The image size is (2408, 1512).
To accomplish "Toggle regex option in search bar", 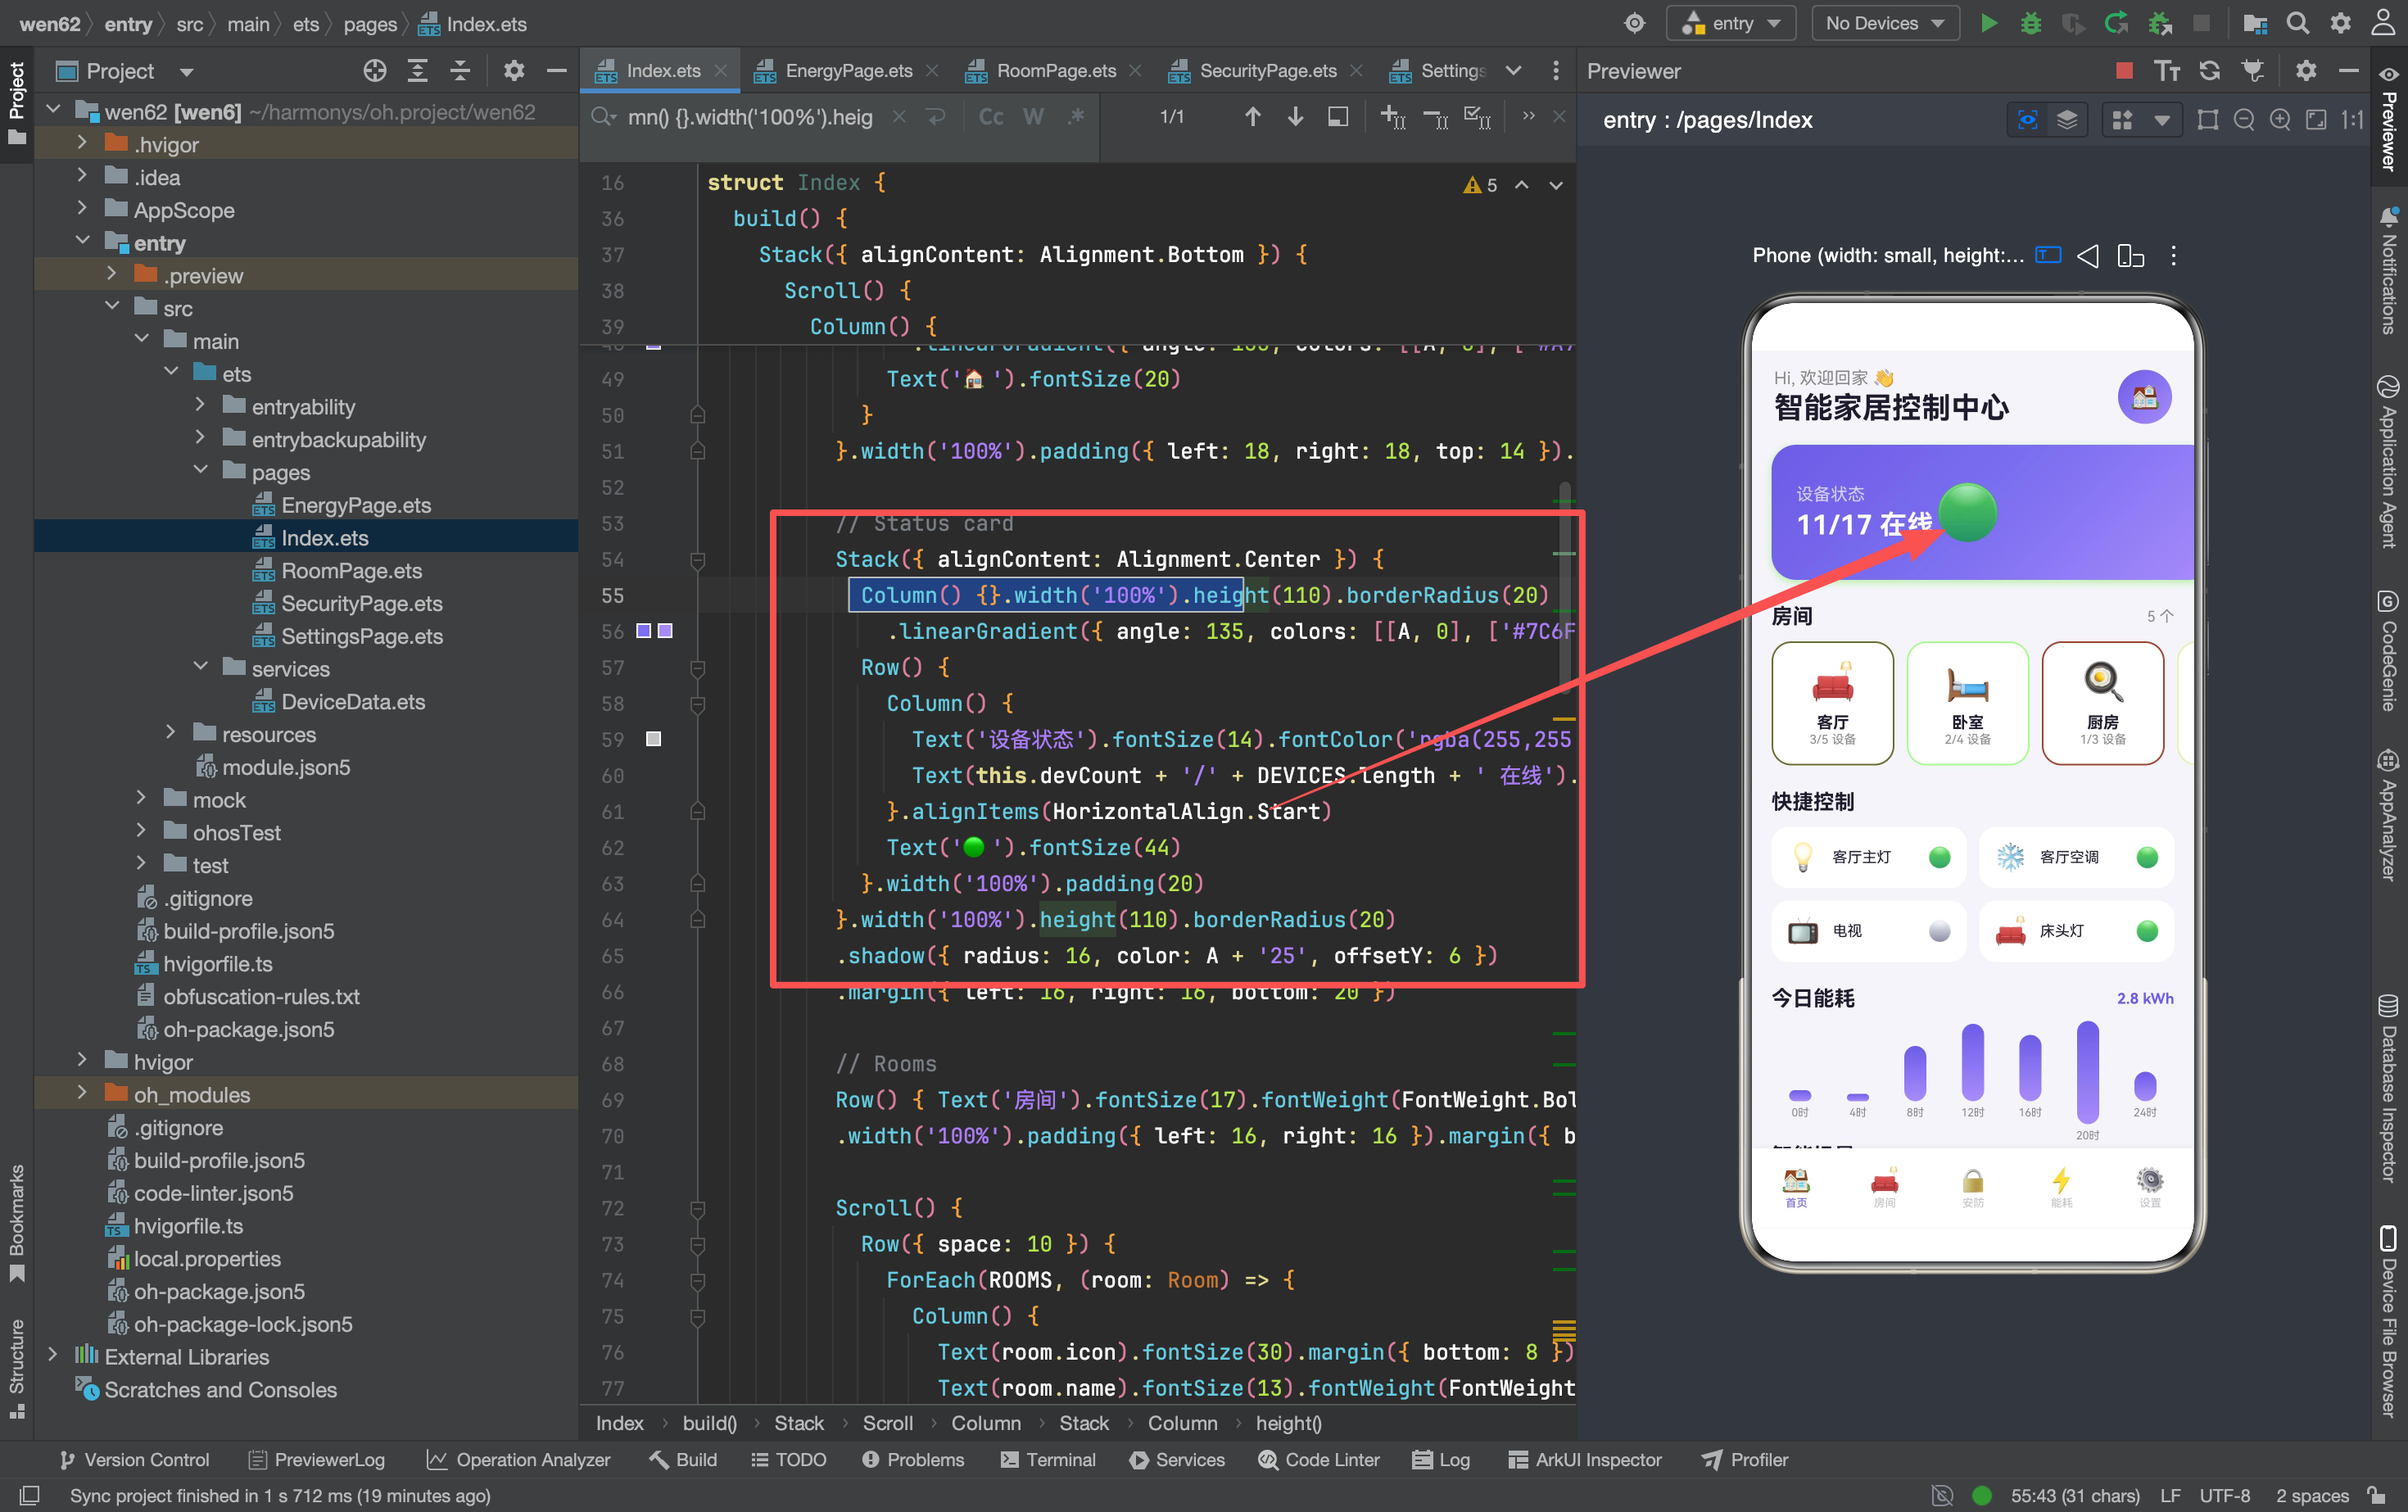I will pyautogui.click(x=1076, y=117).
